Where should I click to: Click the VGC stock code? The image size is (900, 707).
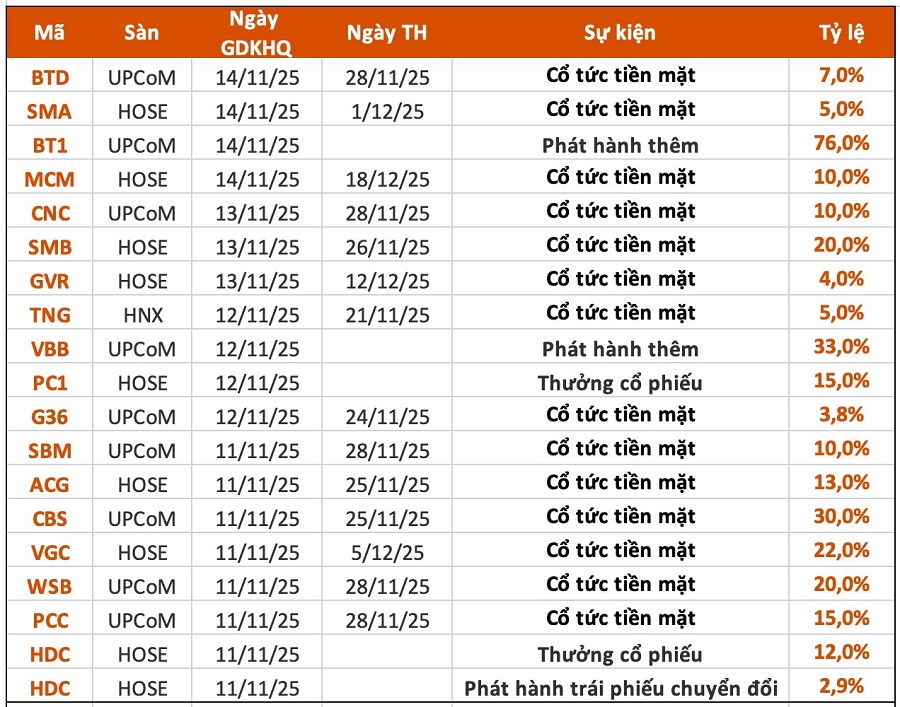(50, 552)
